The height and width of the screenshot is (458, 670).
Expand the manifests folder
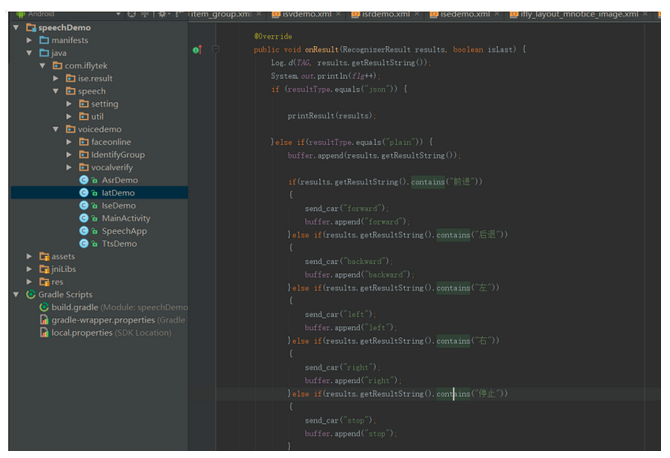29,40
